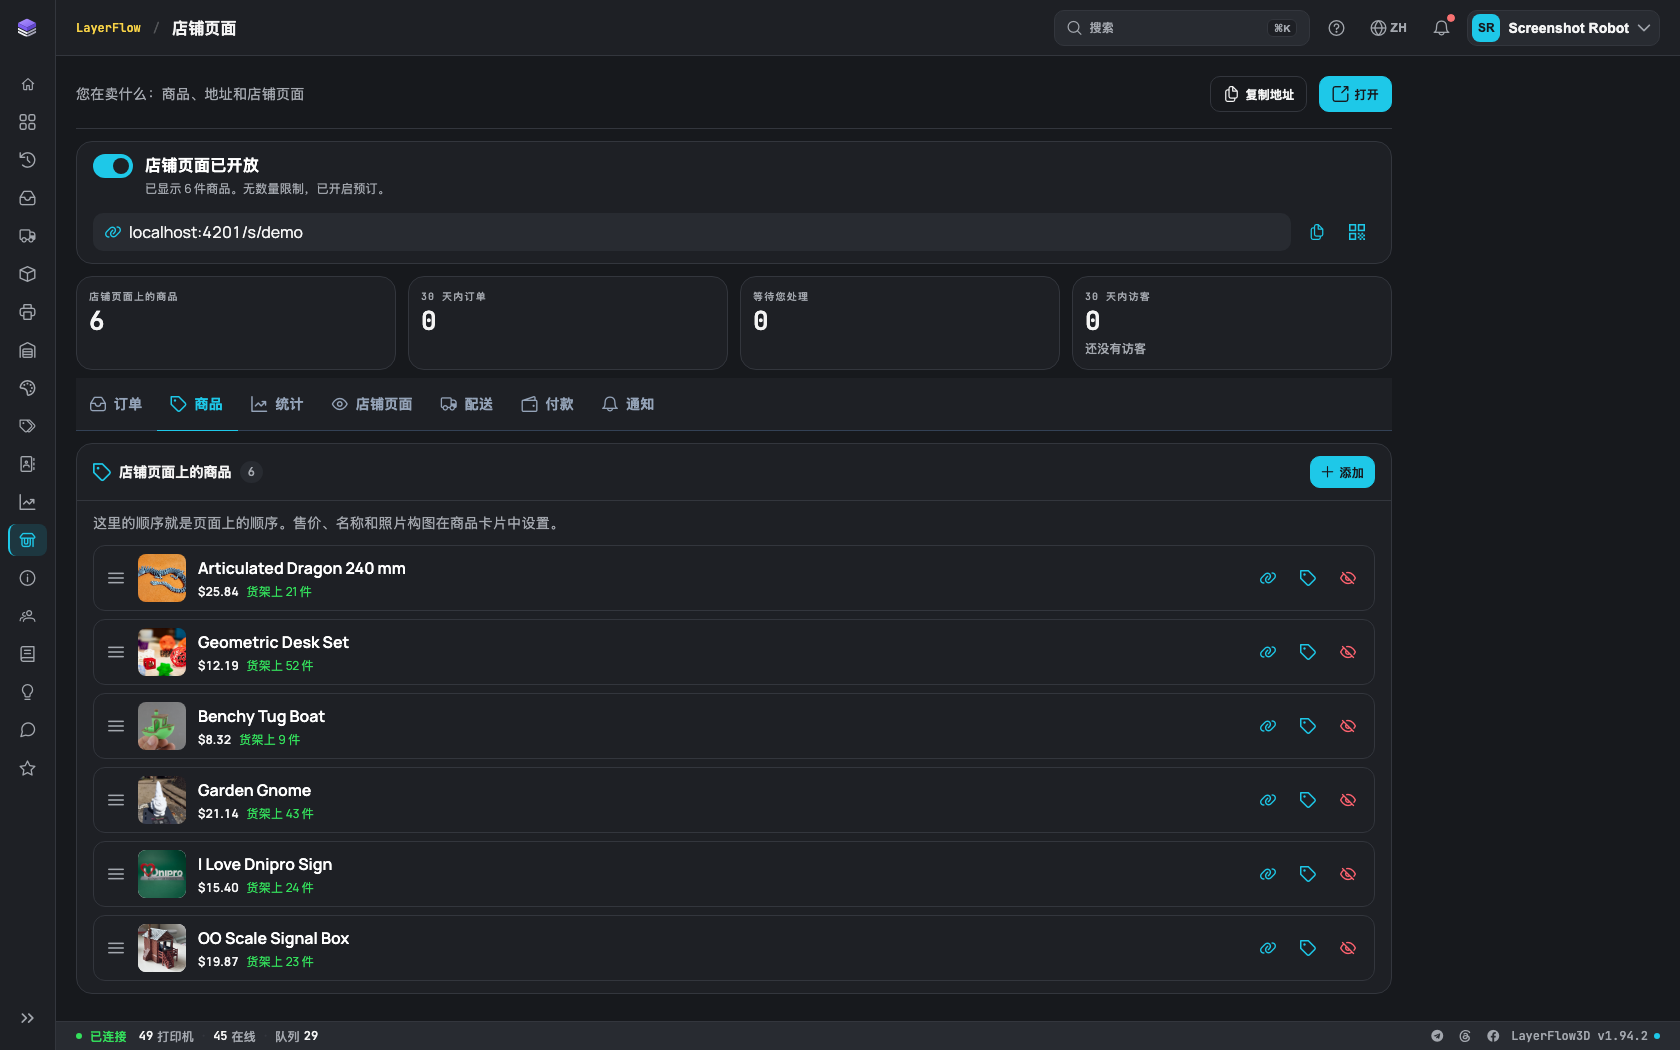Viewport: 1680px width, 1050px height.
Task: Hide Benchy Tug Boat from store
Action: click(1348, 726)
